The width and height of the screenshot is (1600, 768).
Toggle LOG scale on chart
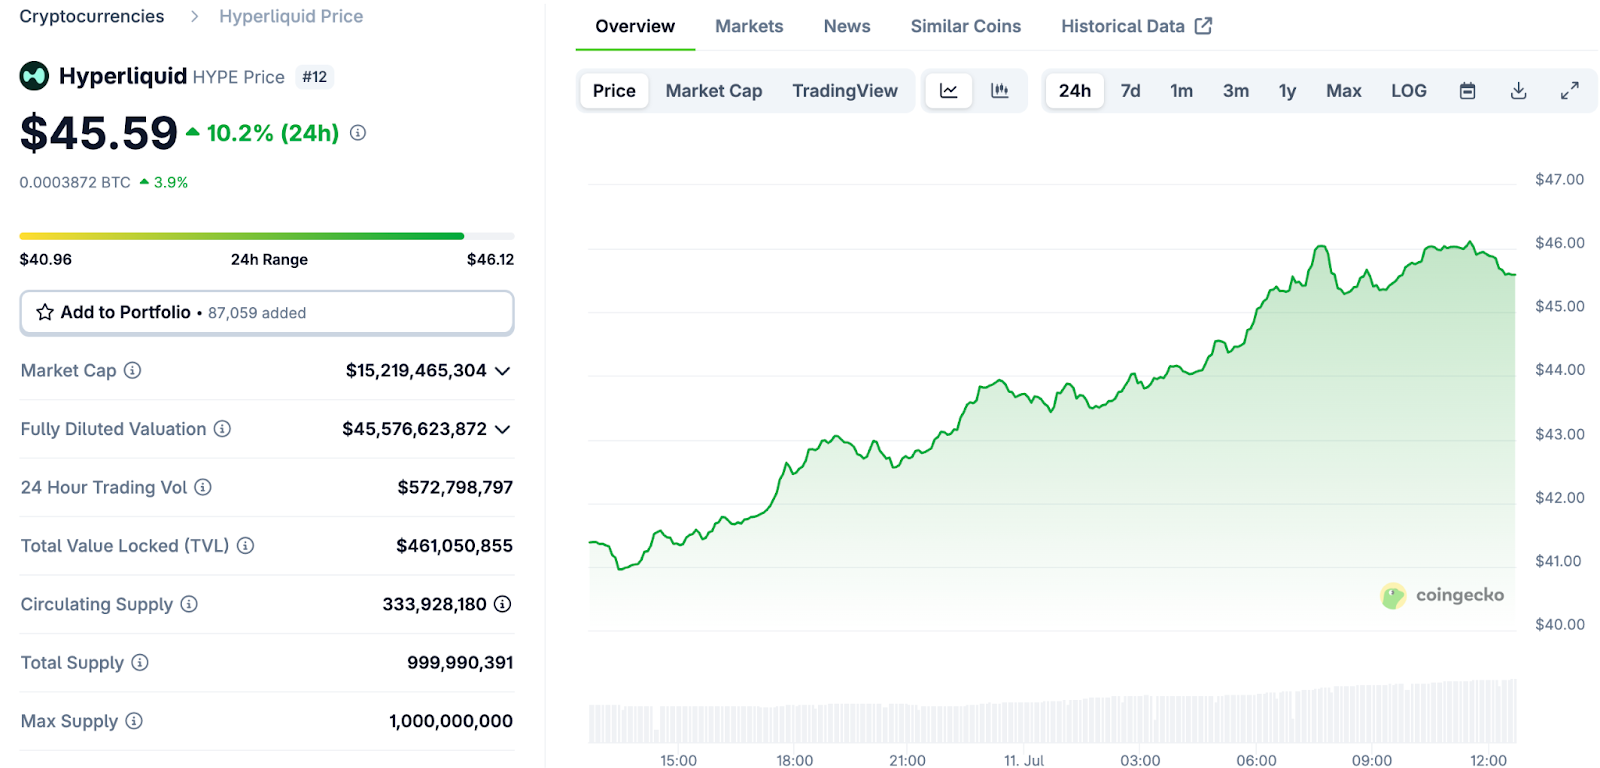[x=1408, y=91]
